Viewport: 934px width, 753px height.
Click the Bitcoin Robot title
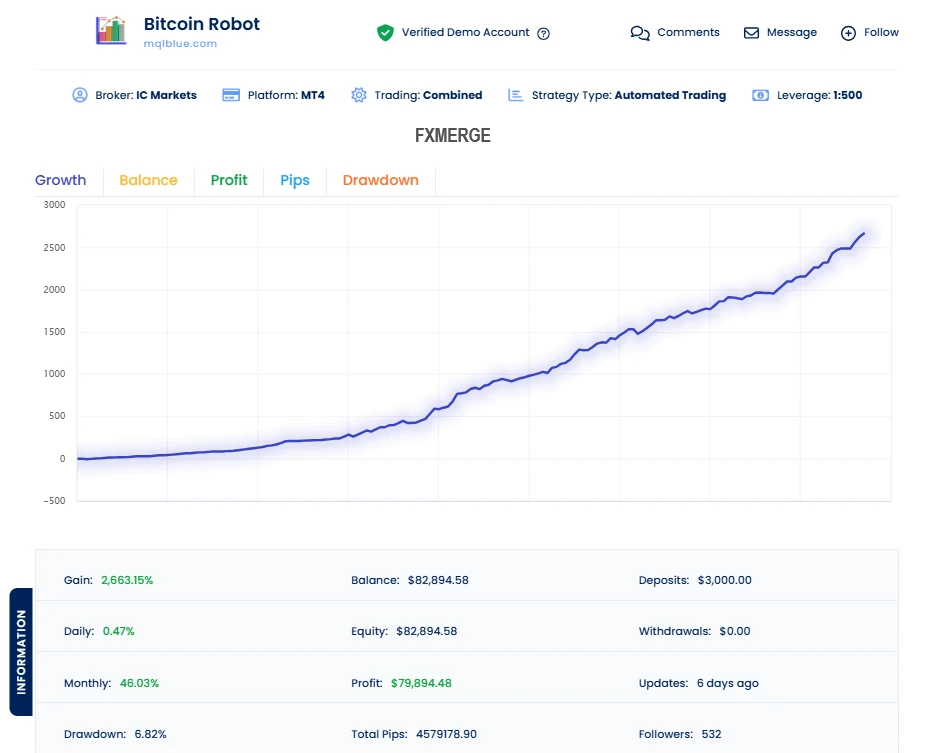pyautogui.click(x=201, y=23)
